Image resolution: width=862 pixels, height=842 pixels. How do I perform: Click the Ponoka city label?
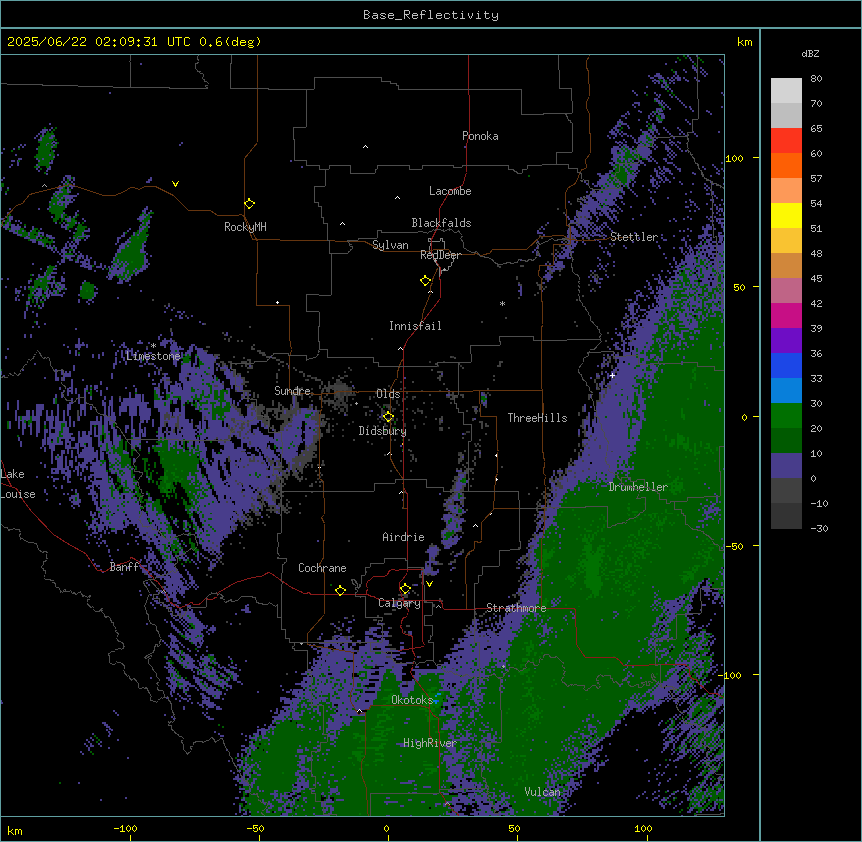coord(480,136)
